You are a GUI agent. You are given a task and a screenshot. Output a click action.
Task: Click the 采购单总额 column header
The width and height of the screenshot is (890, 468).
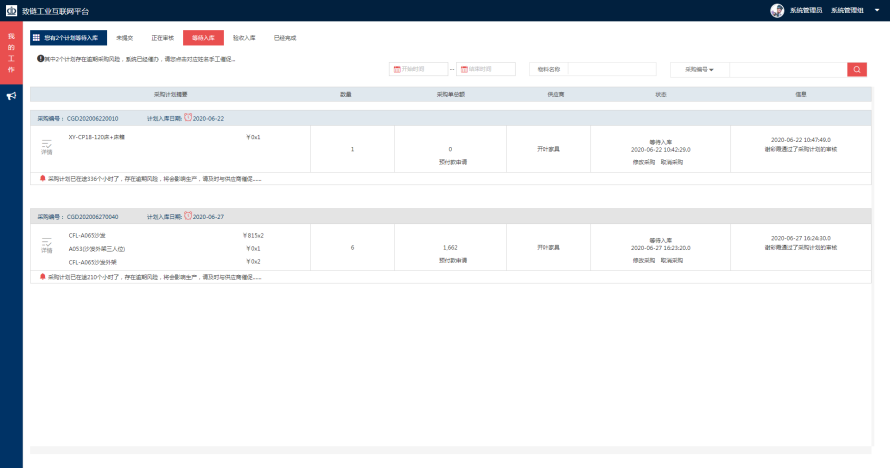click(x=451, y=94)
